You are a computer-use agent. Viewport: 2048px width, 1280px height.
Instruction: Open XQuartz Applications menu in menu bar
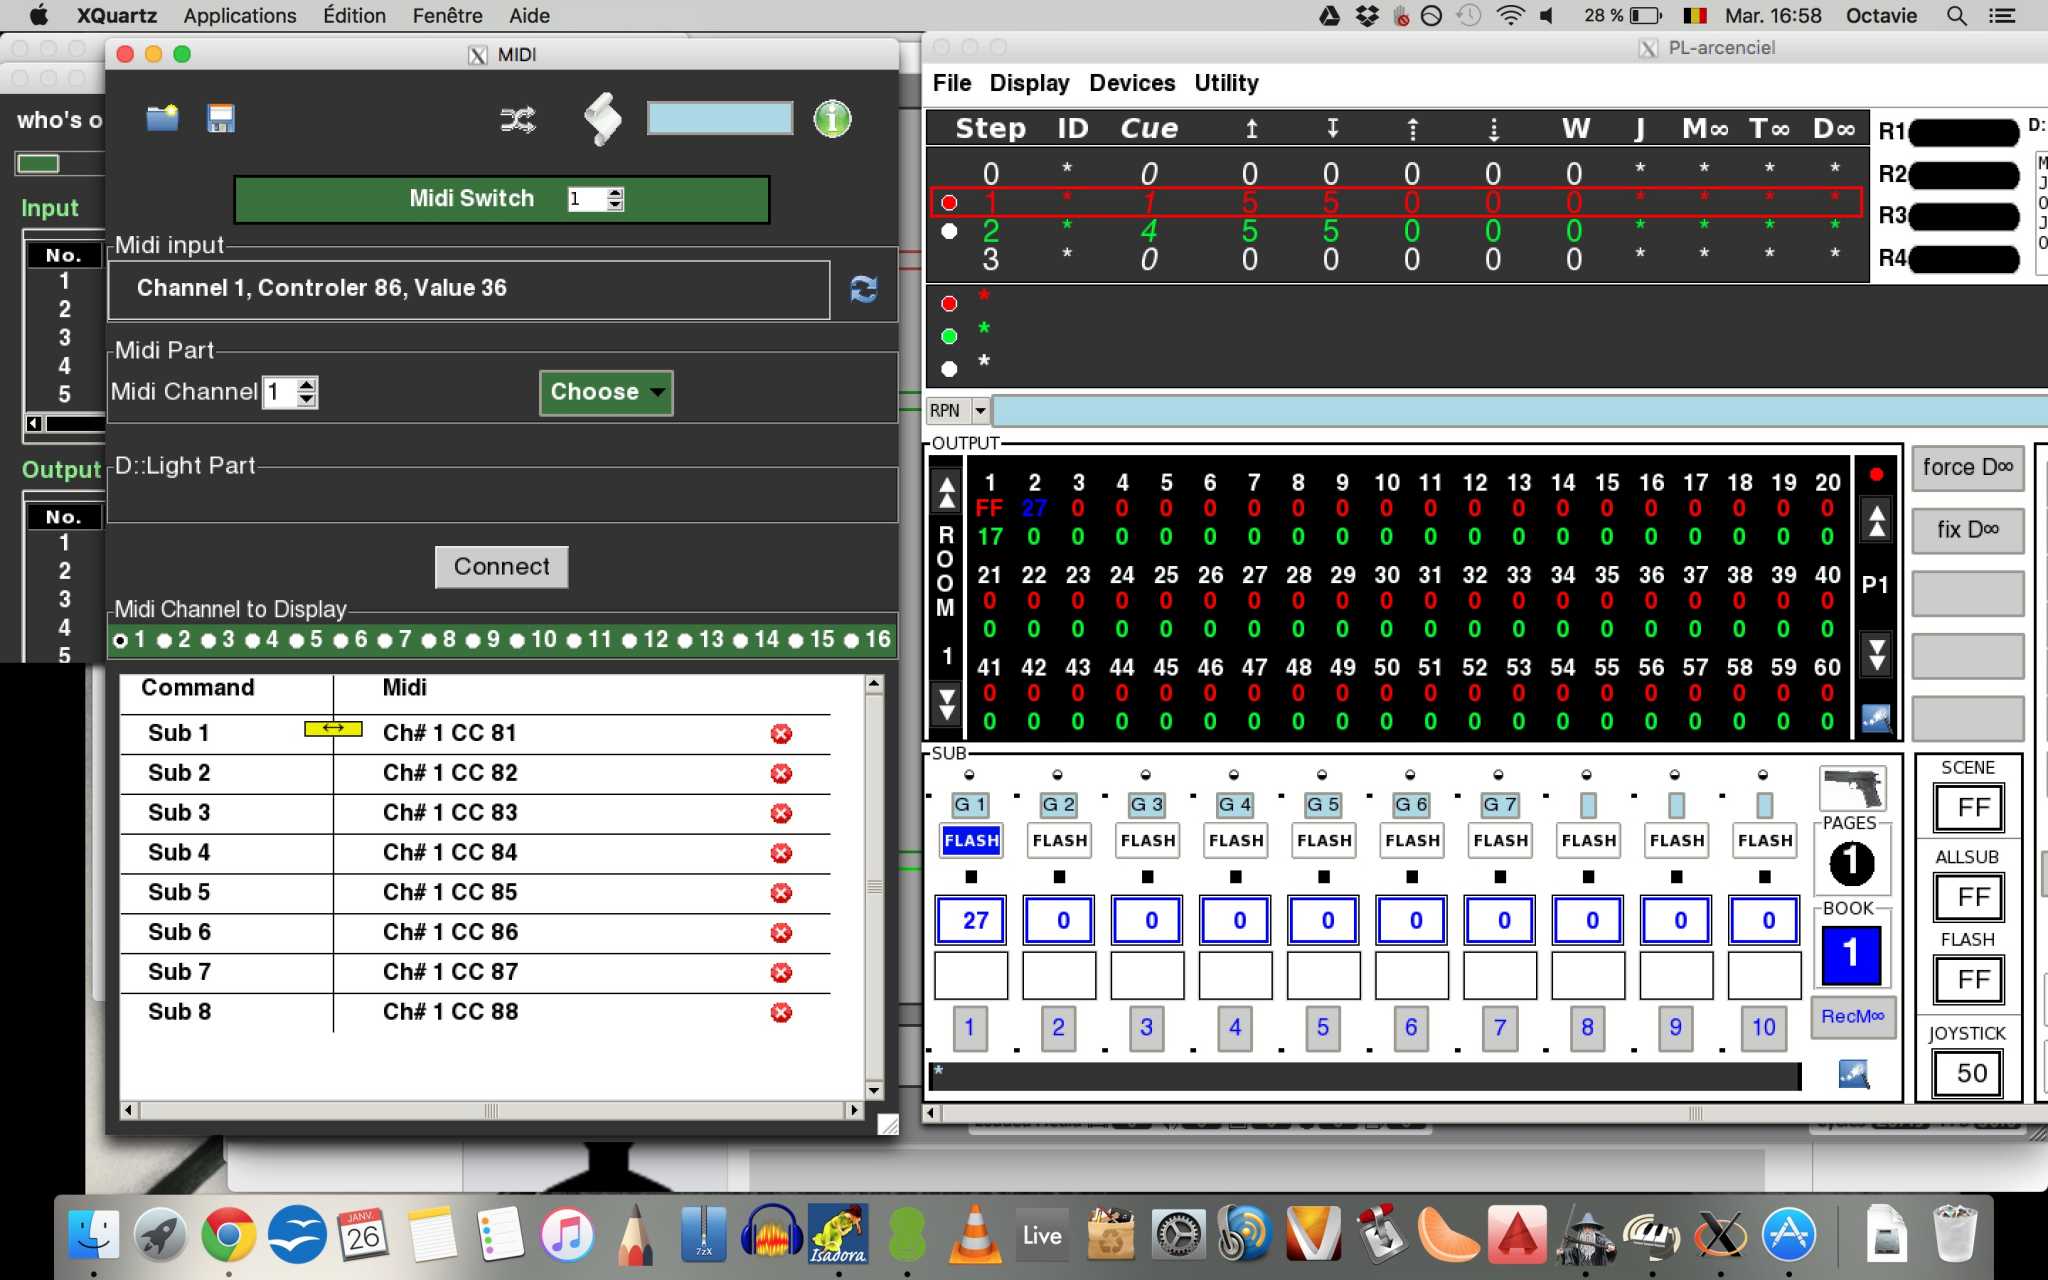coord(240,16)
